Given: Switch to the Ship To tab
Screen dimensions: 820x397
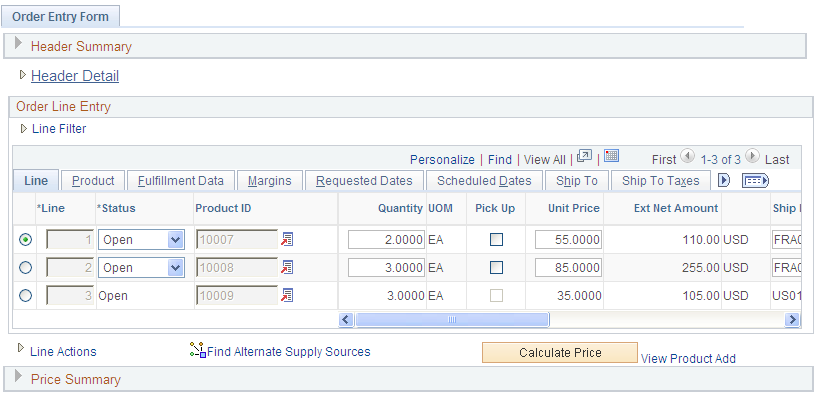Looking at the screenshot, I should tap(577, 180).
